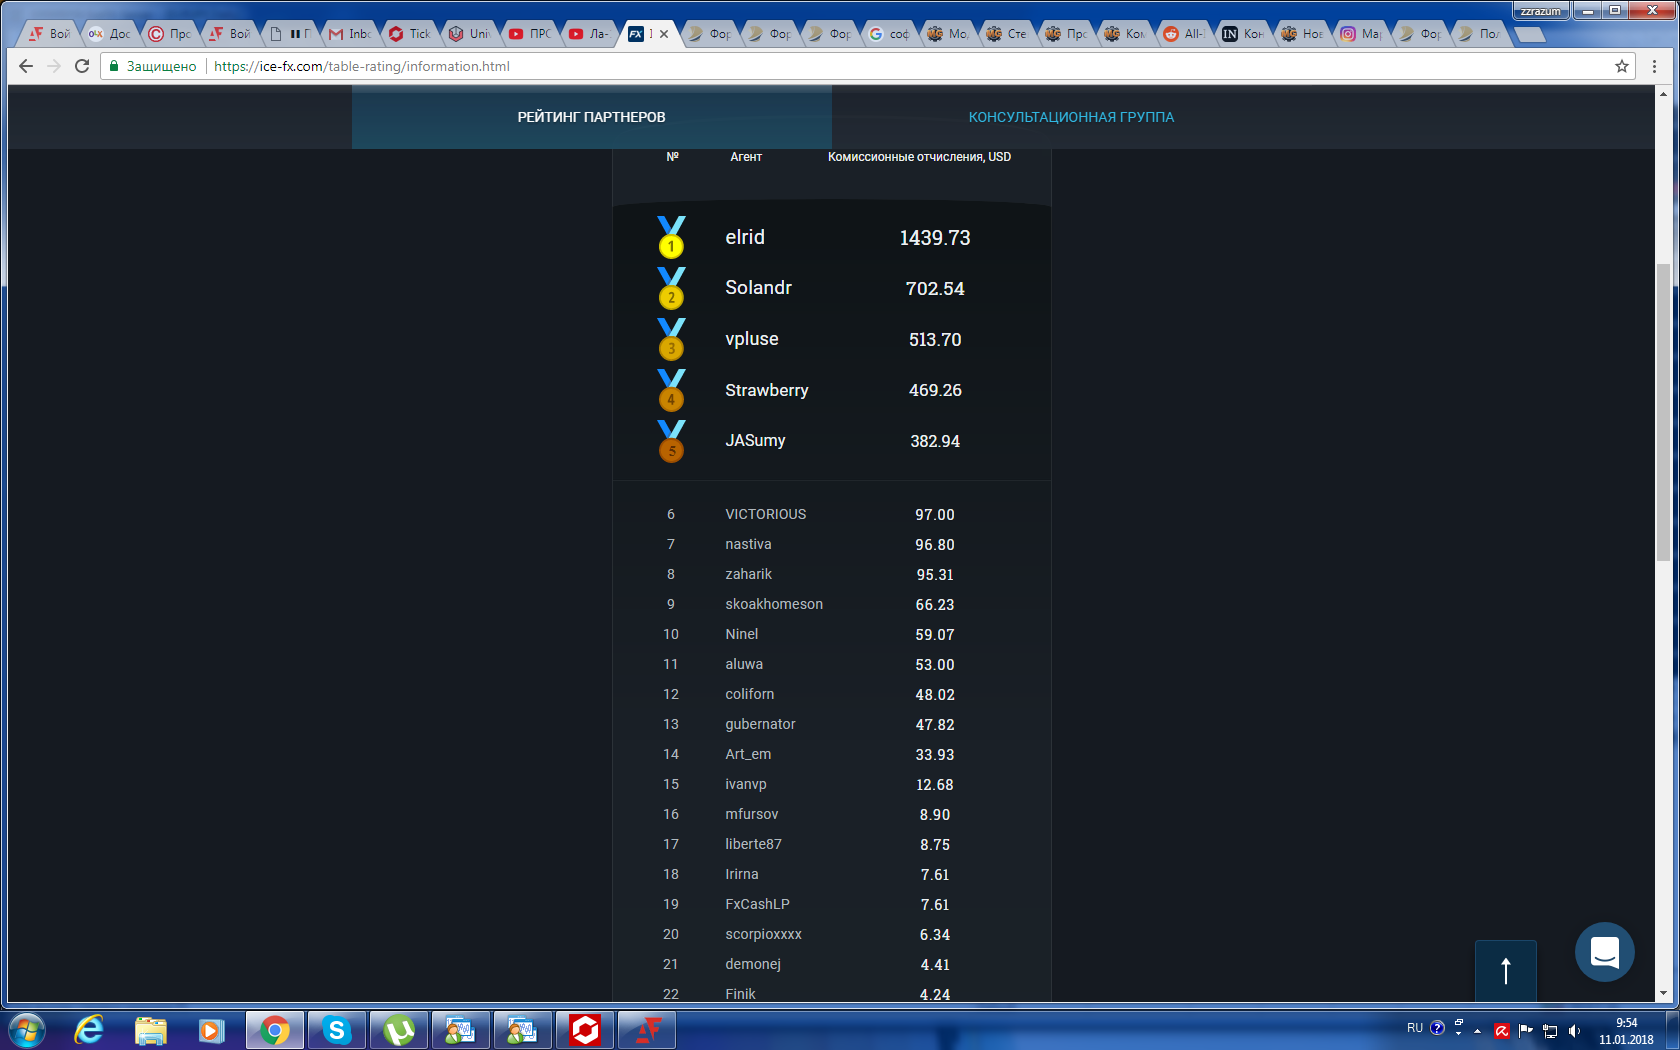
Task: Switch to Chrome on the taskbar
Action: pyautogui.click(x=275, y=1029)
